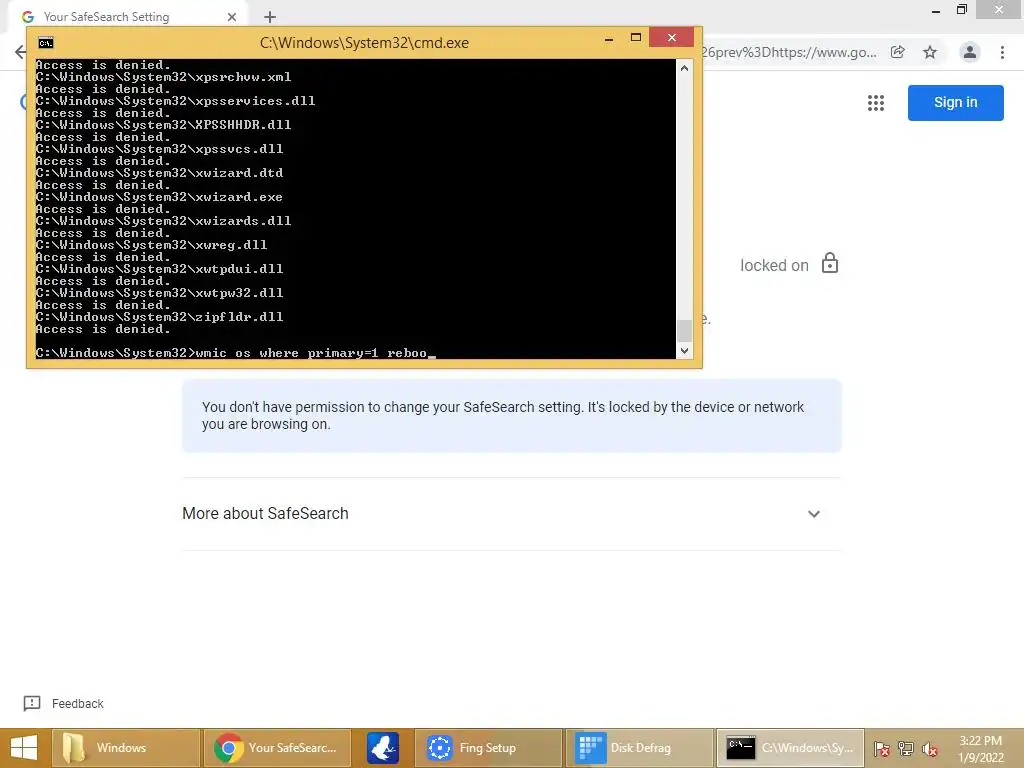Open Fing Setup taskbar item
Viewport: 1024px width, 768px height.
pyautogui.click(x=488, y=748)
